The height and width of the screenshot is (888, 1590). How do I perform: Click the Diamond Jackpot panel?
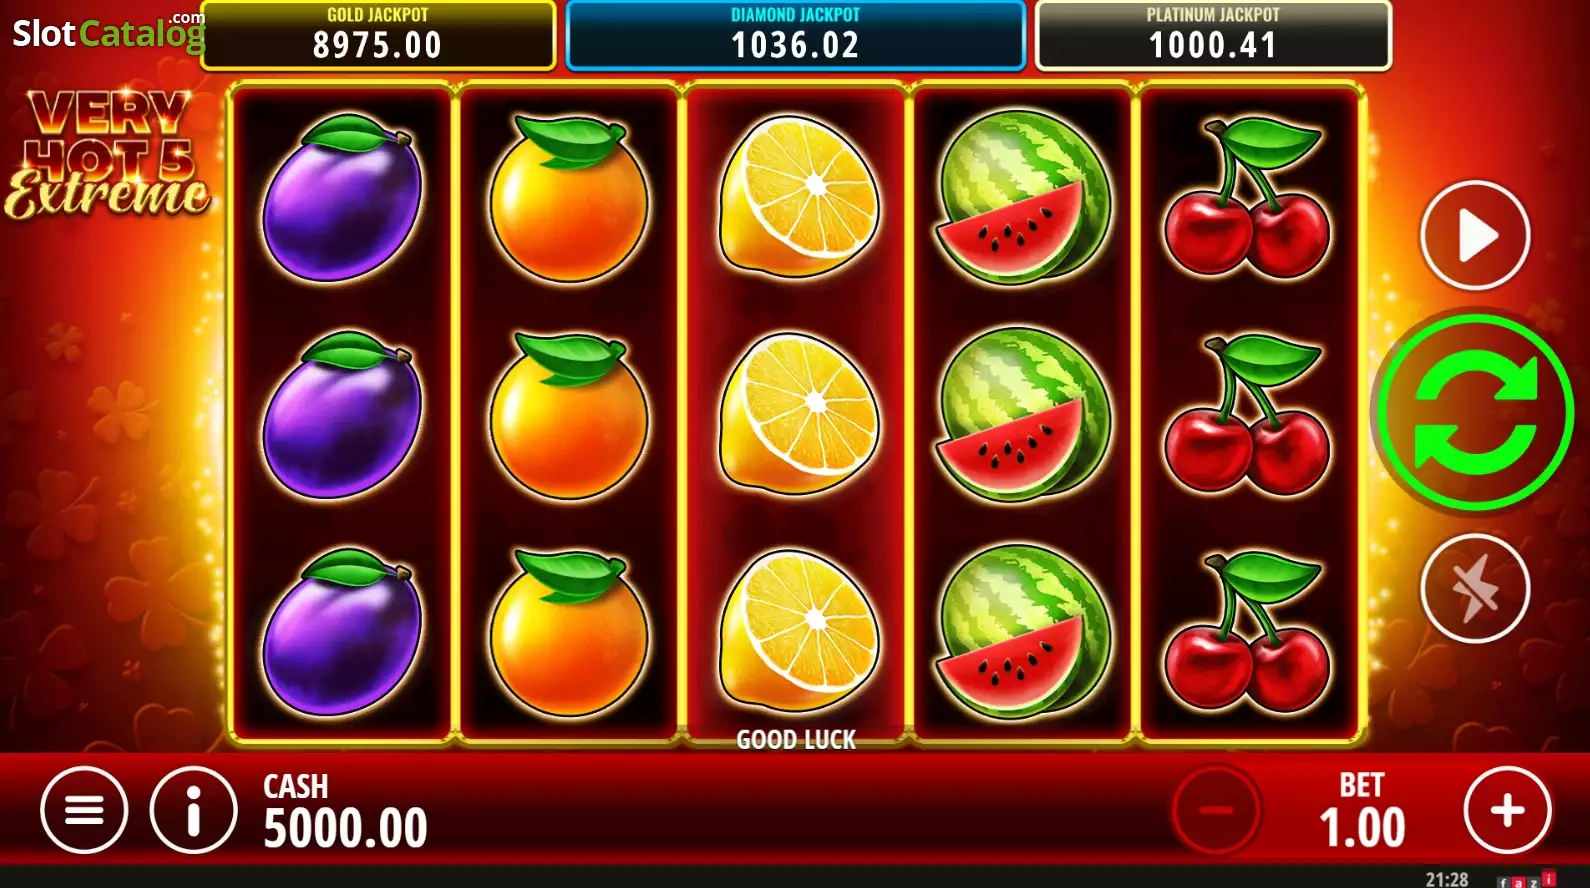click(x=796, y=36)
